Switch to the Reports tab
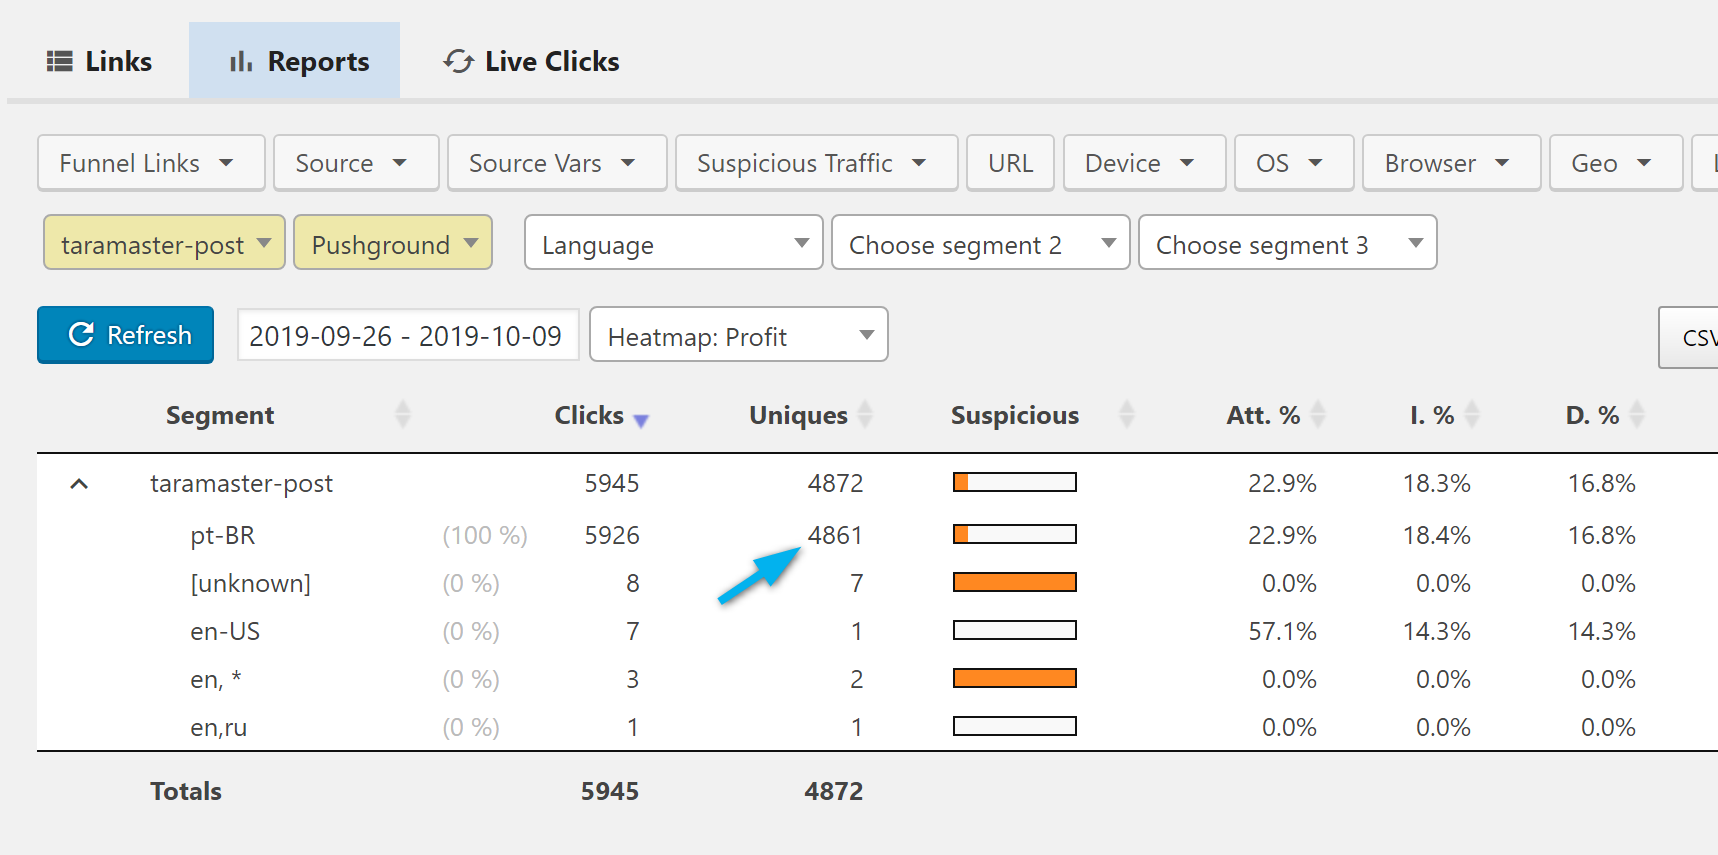This screenshot has width=1718, height=855. (x=295, y=61)
